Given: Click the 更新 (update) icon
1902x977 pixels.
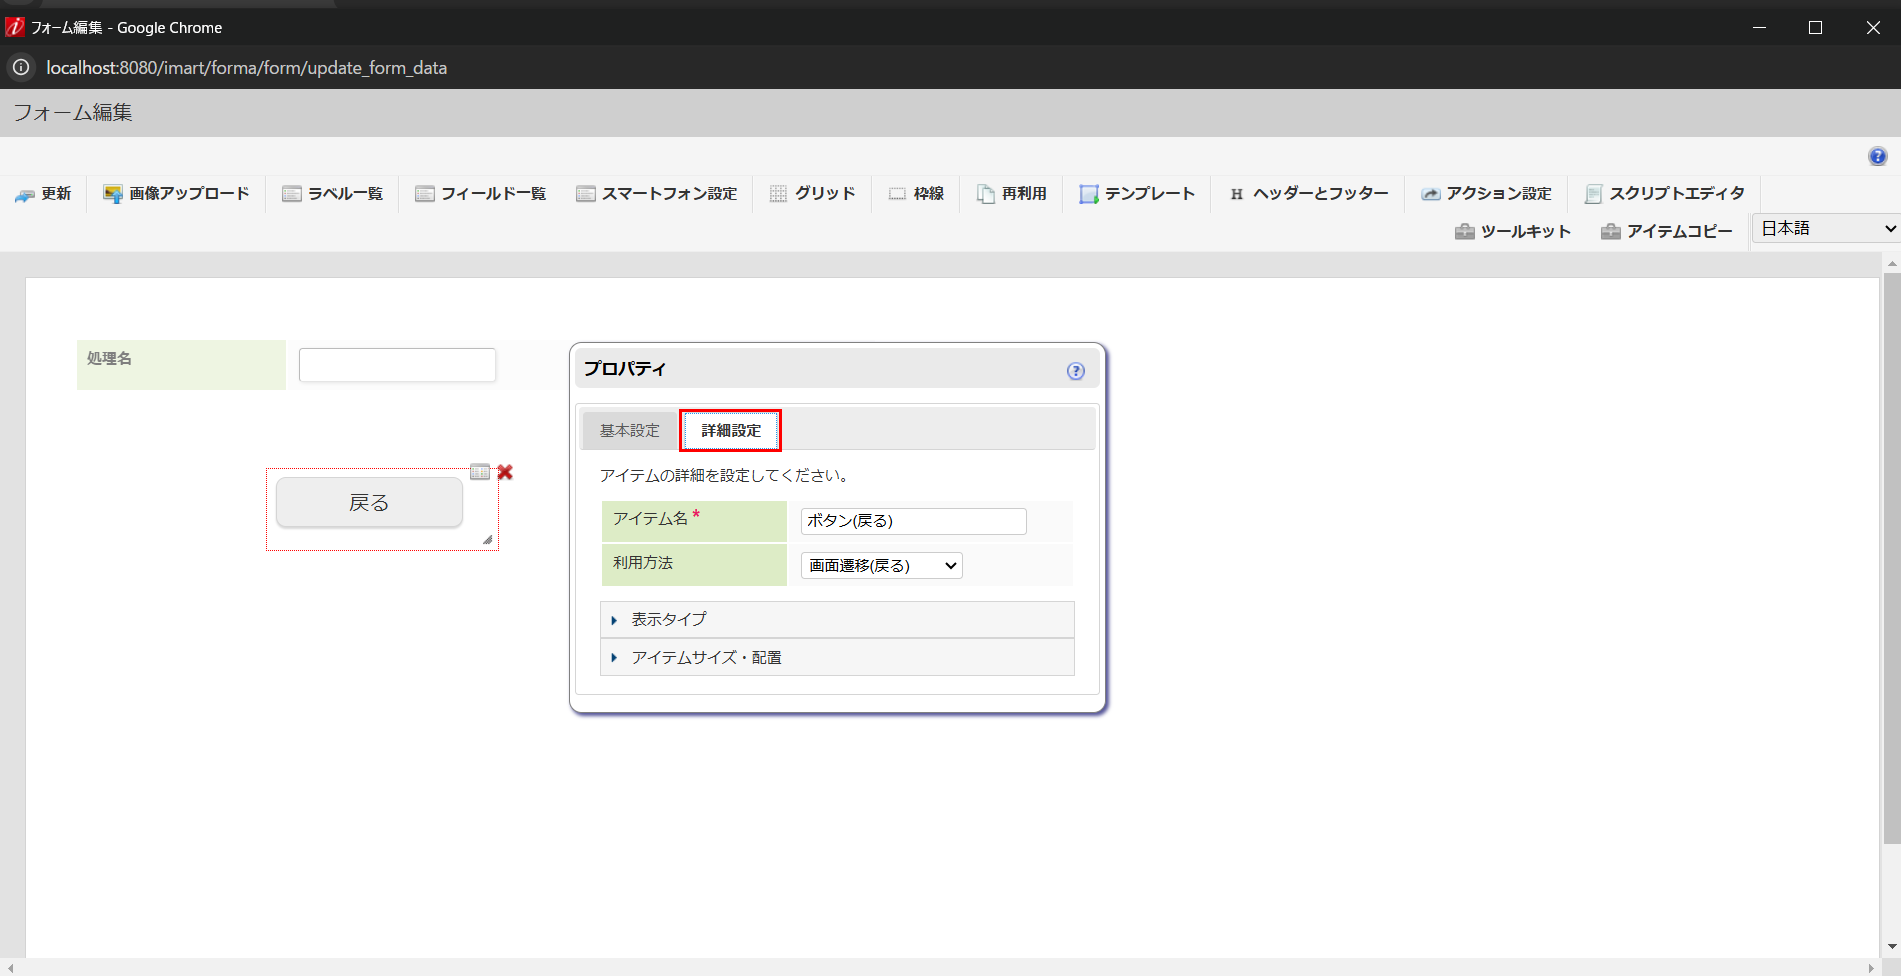Looking at the screenshot, I should [44, 193].
